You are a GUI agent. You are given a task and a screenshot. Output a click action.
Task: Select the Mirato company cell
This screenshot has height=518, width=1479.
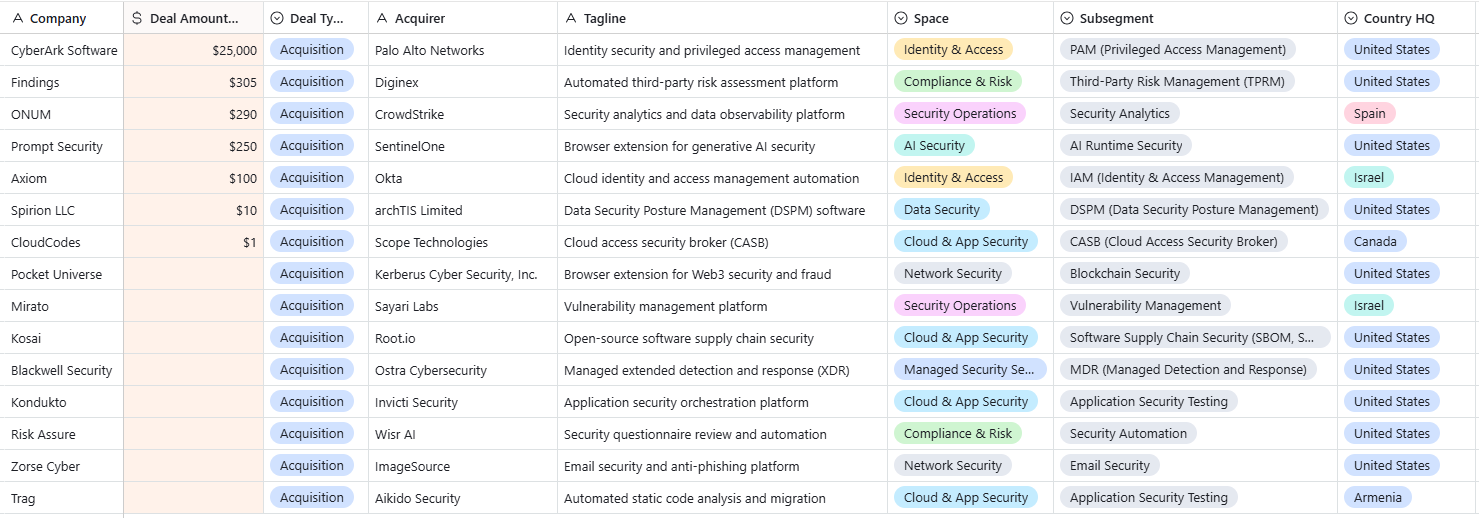[62, 306]
